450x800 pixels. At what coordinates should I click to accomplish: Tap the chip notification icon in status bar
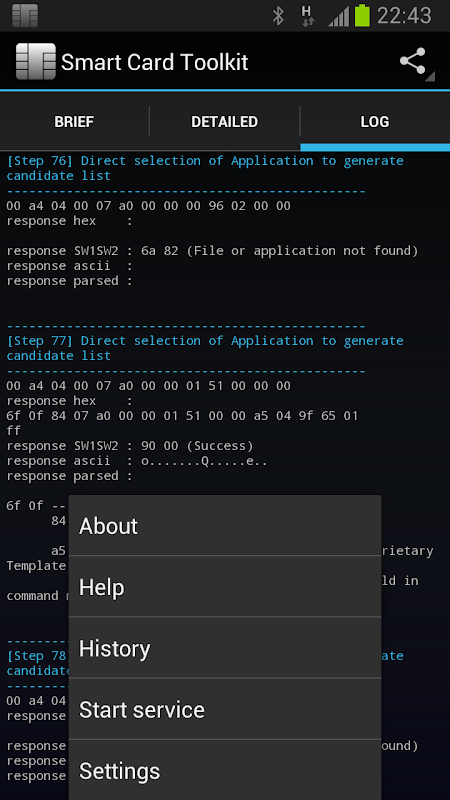[x=25, y=16]
